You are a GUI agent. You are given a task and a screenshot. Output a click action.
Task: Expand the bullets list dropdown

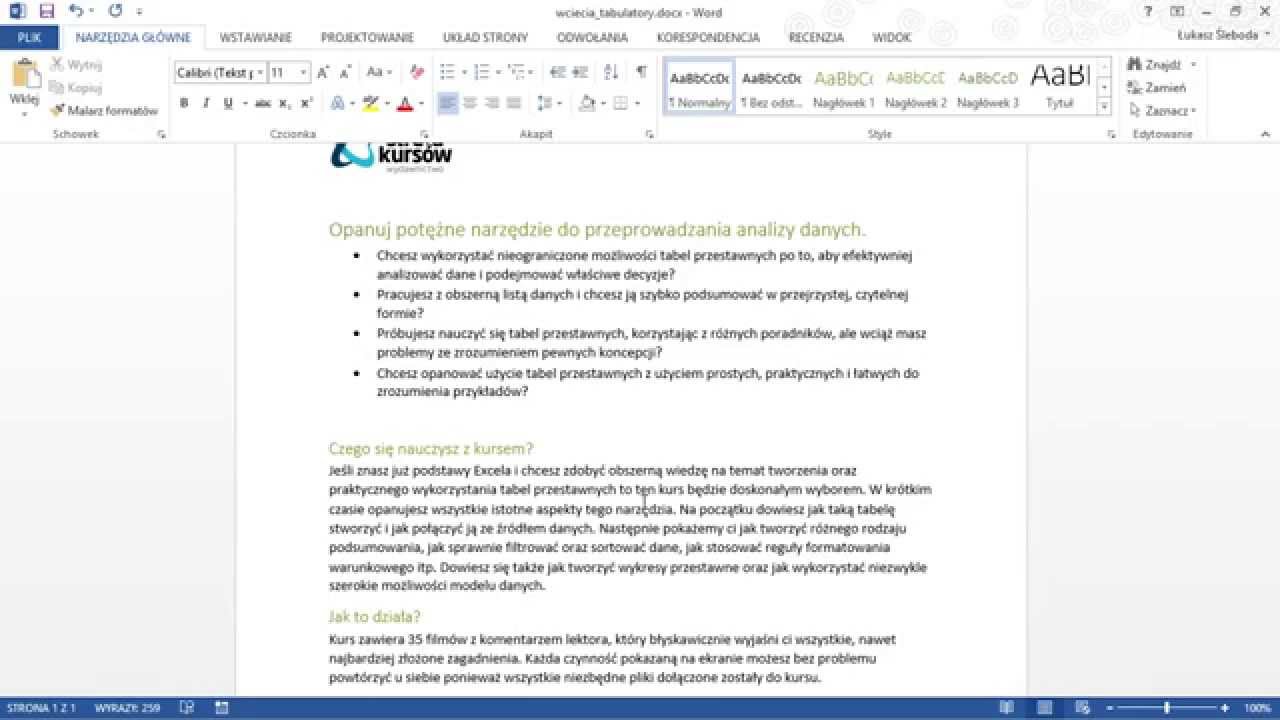point(464,73)
